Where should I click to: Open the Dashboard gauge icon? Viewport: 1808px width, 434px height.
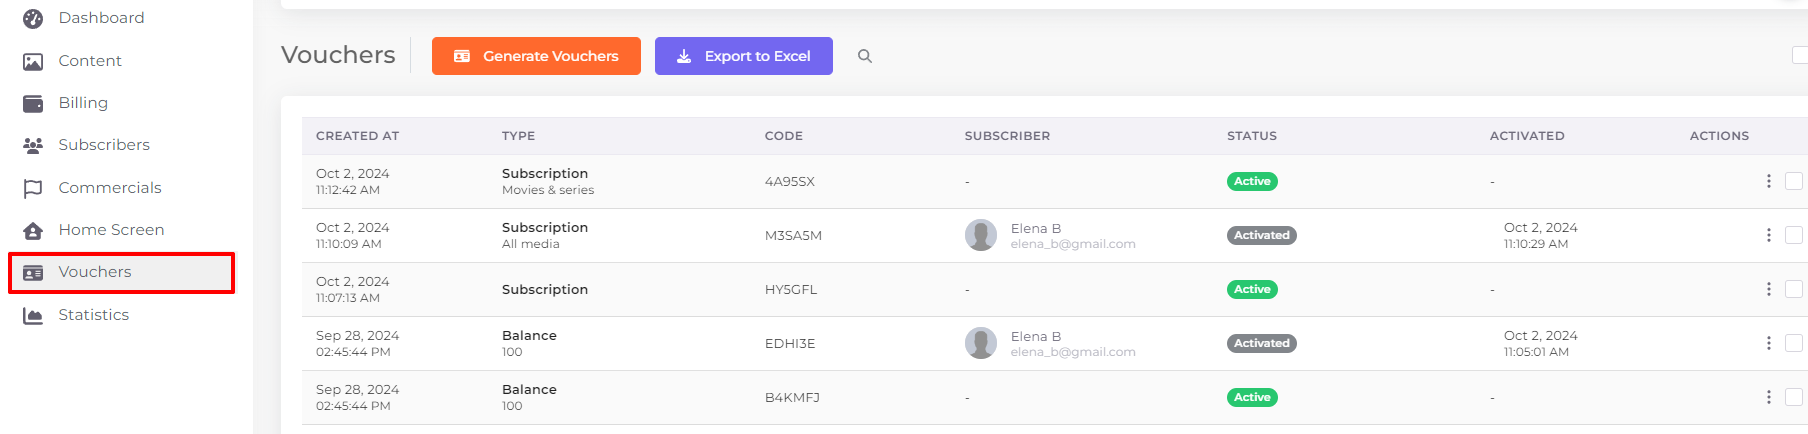pyautogui.click(x=33, y=18)
